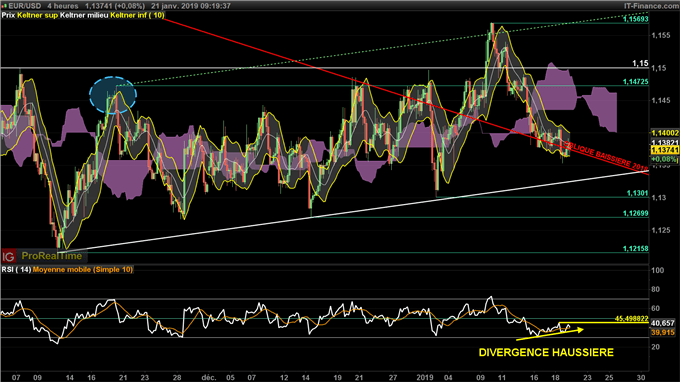Click the '28' date axis marker

coord(177,378)
